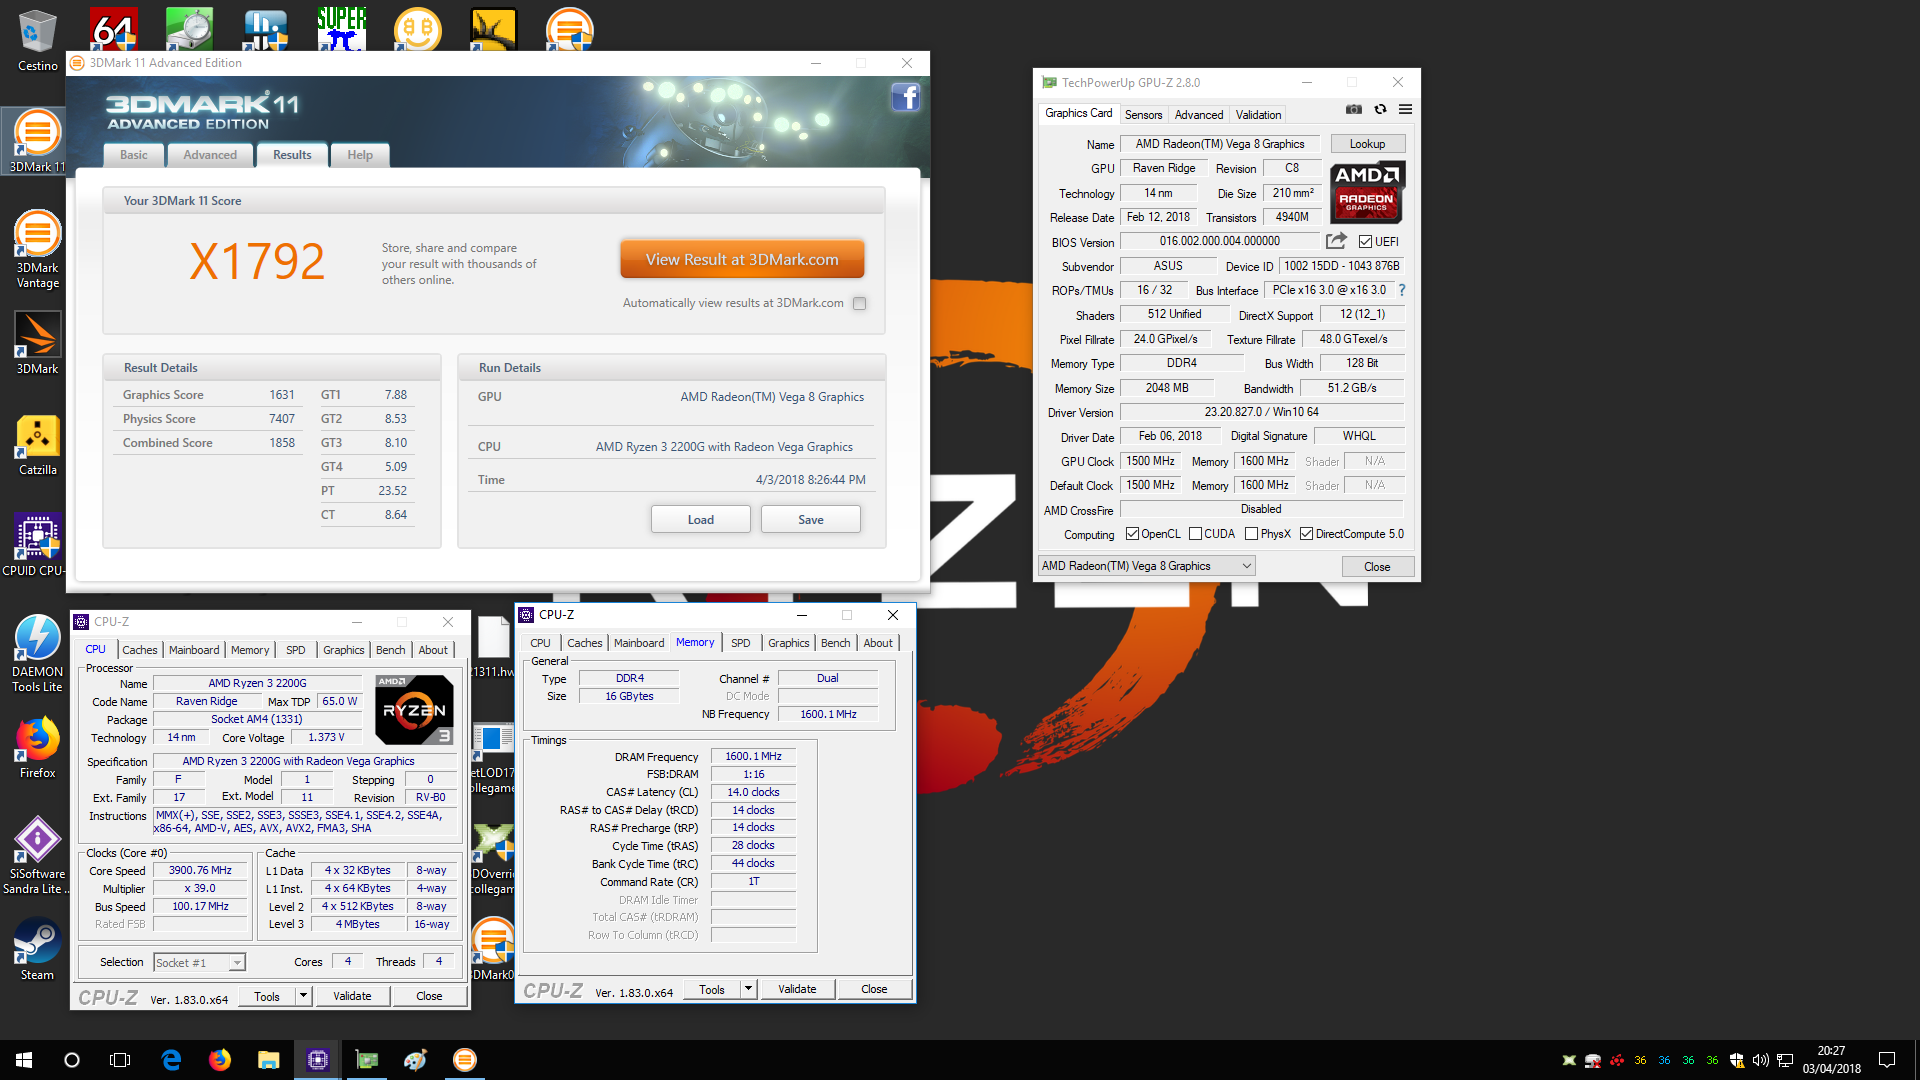Click the Load button in Run Details
The height and width of the screenshot is (1080, 1920).
click(700, 520)
